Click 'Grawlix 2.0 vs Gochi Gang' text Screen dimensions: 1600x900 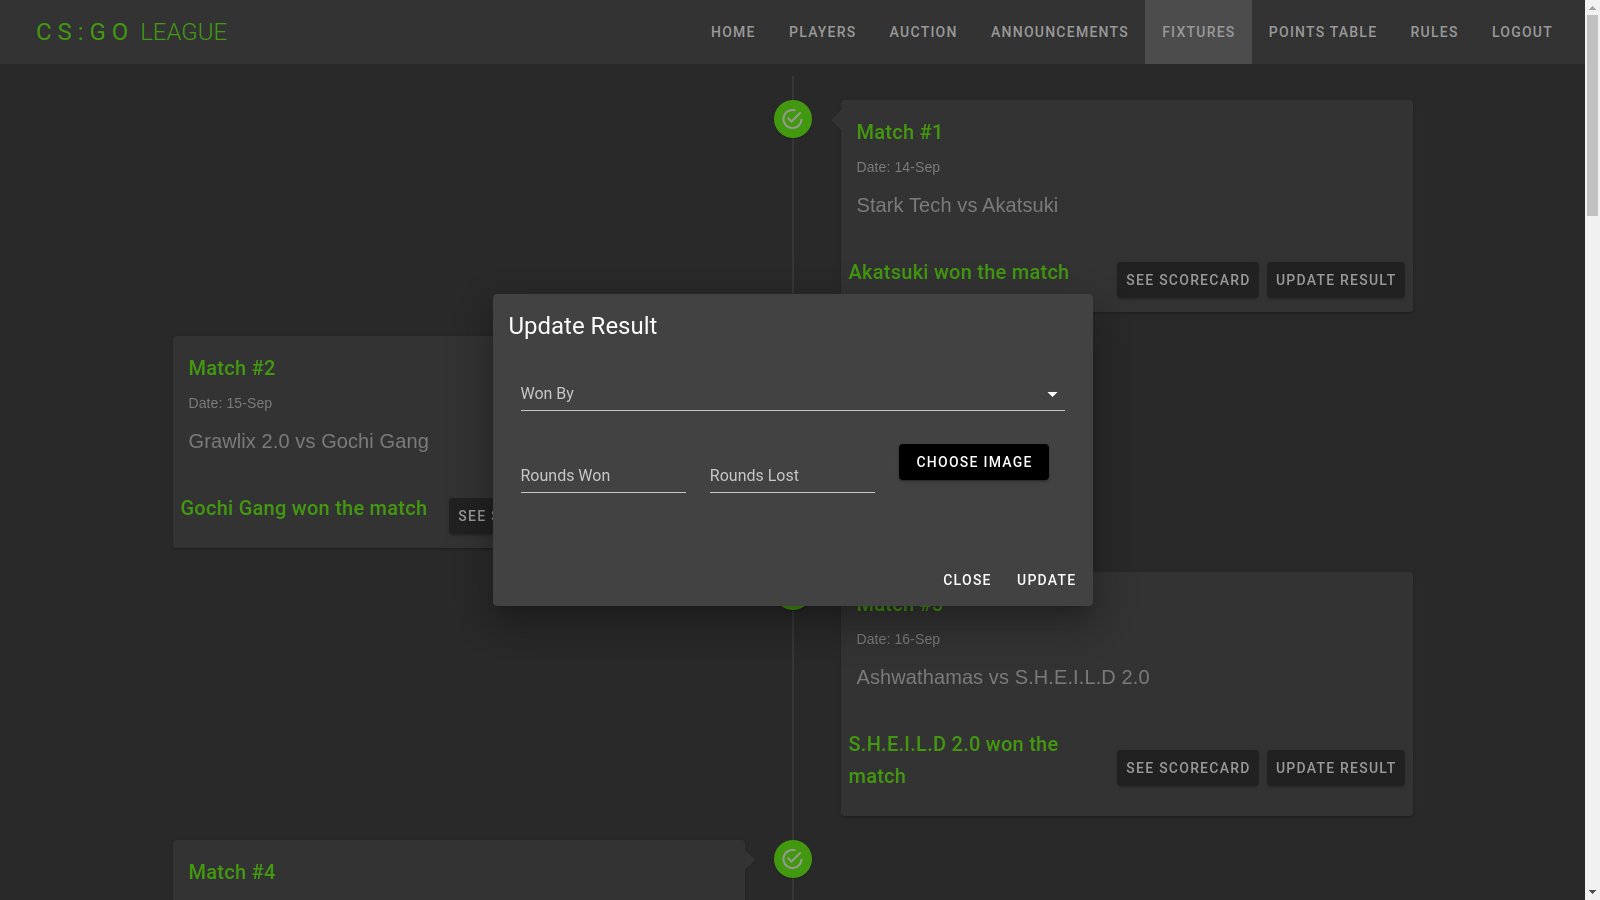pos(308,441)
